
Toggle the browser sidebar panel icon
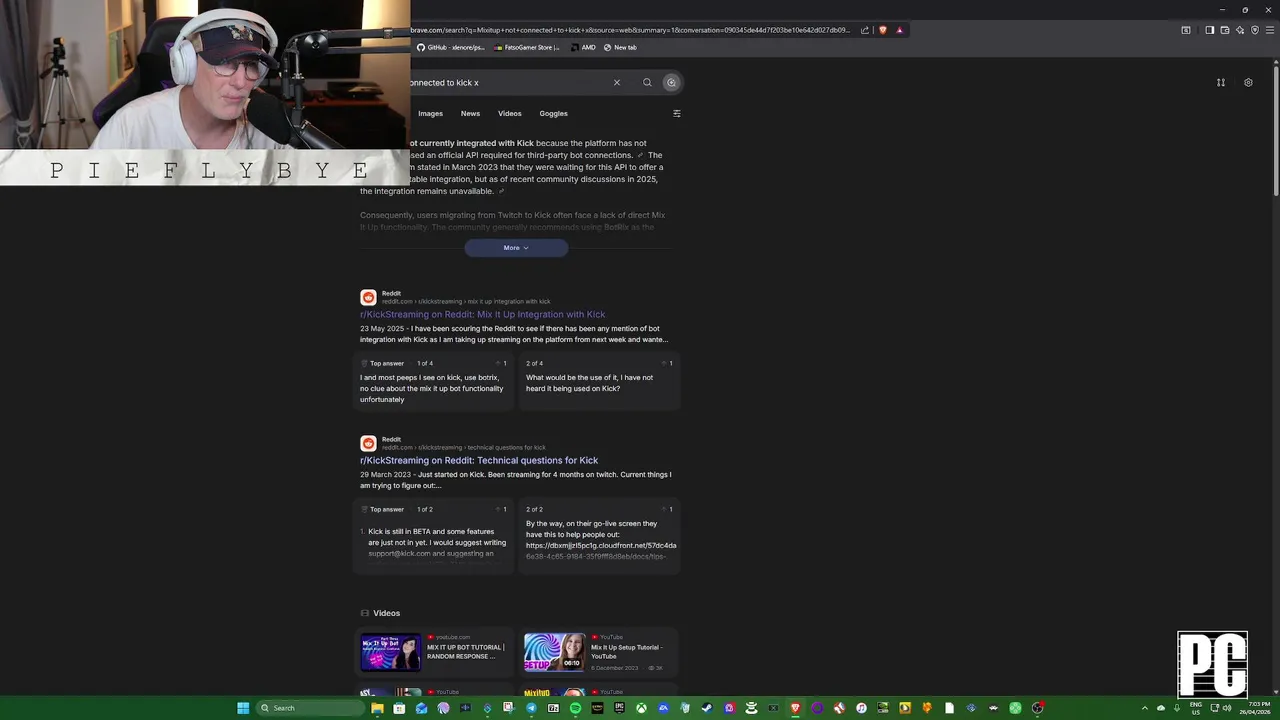(1210, 30)
